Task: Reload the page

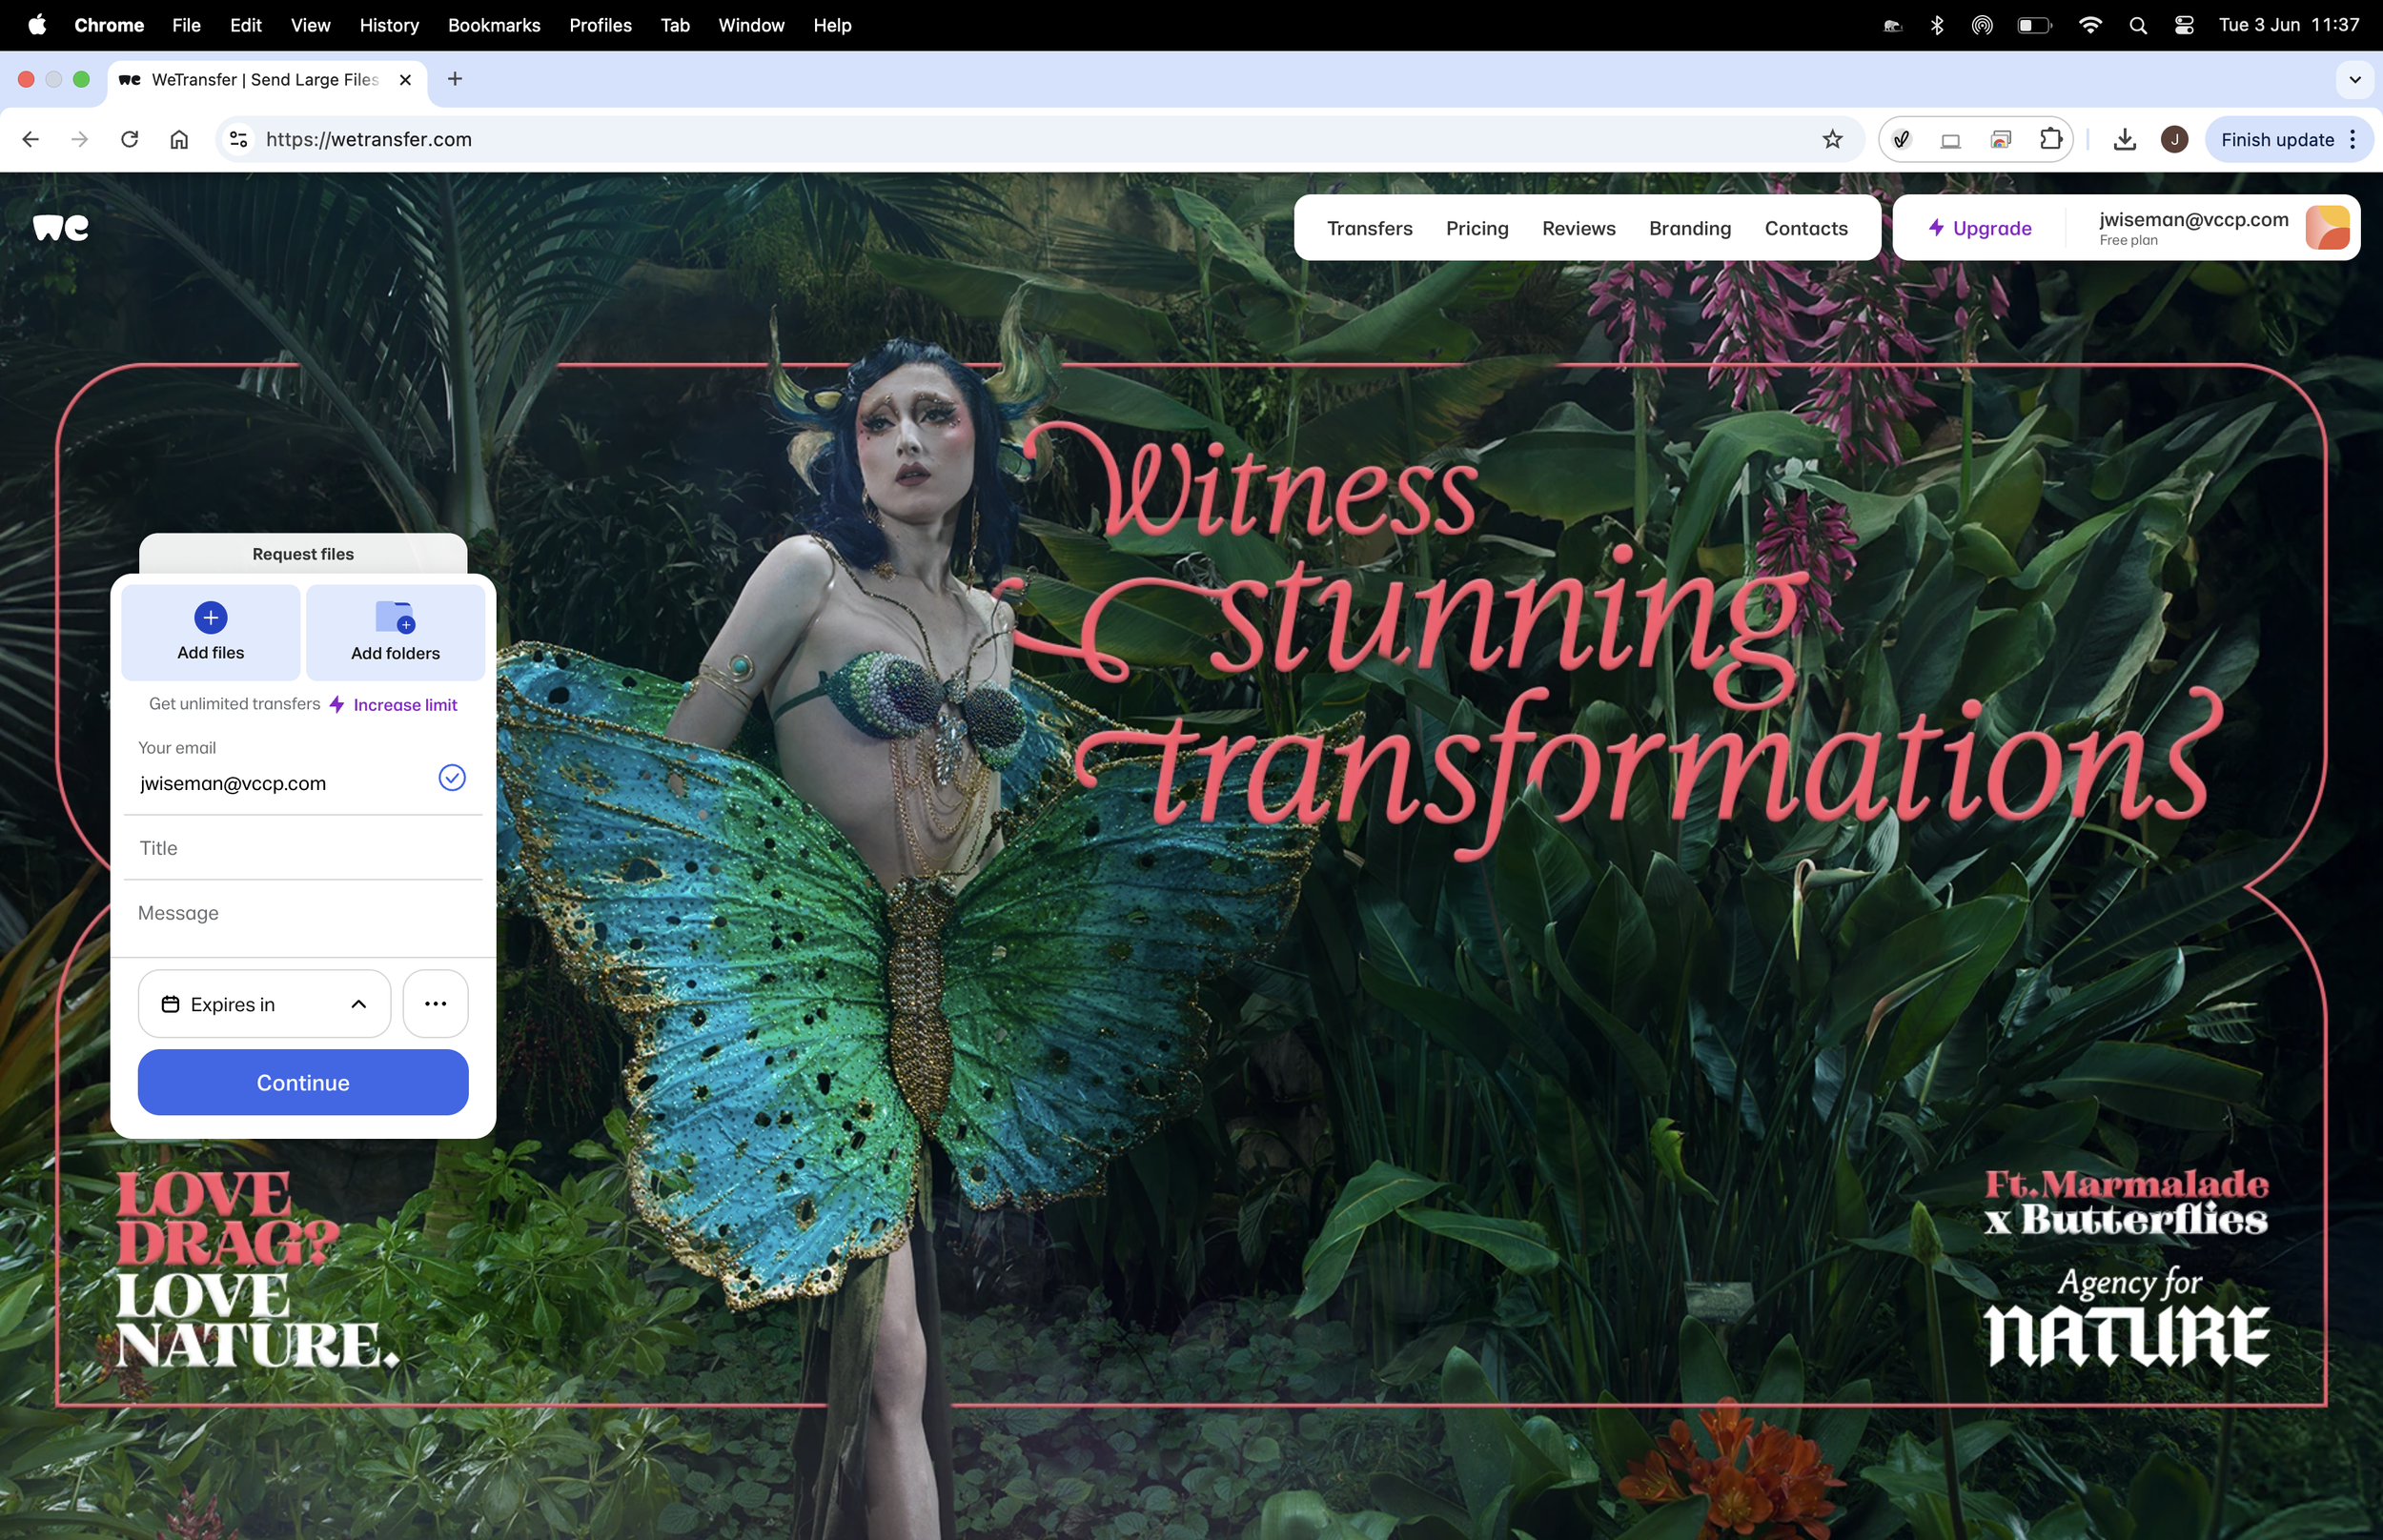Action: pyautogui.click(x=129, y=140)
